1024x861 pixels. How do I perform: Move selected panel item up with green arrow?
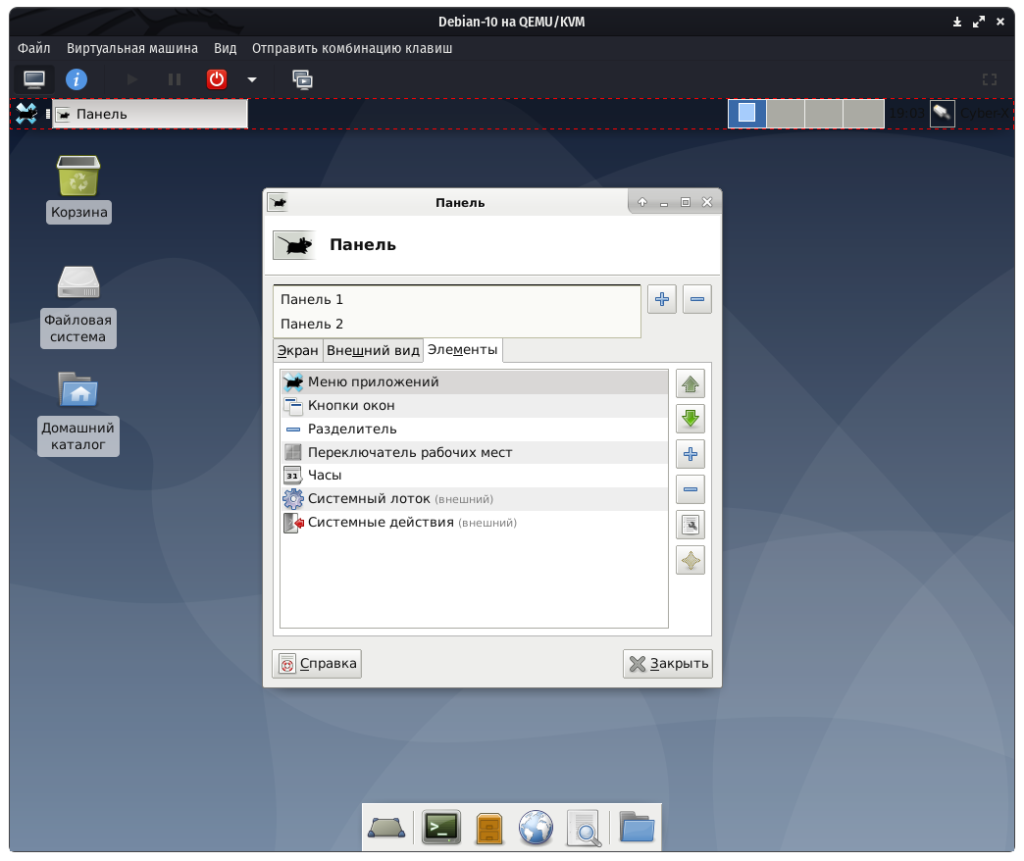[x=690, y=383]
